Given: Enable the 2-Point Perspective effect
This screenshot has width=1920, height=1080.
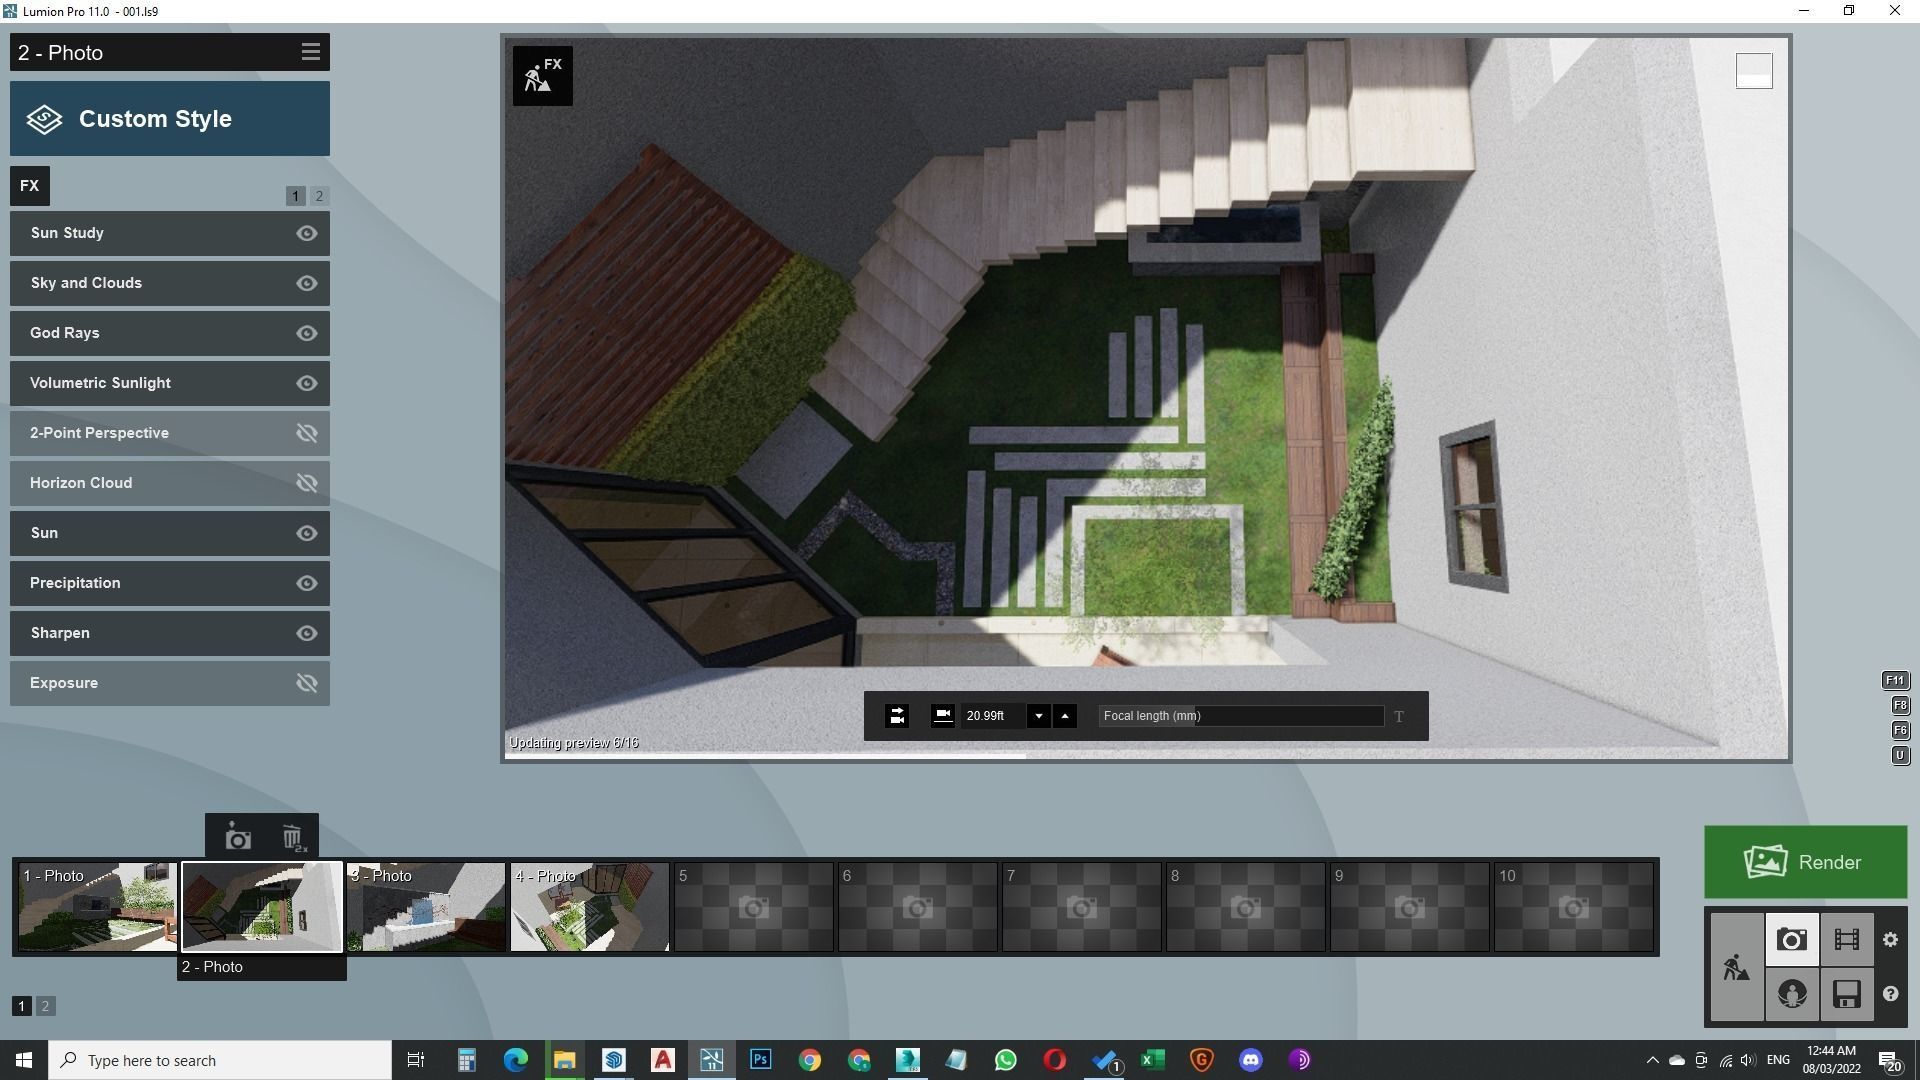Looking at the screenshot, I should point(307,433).
